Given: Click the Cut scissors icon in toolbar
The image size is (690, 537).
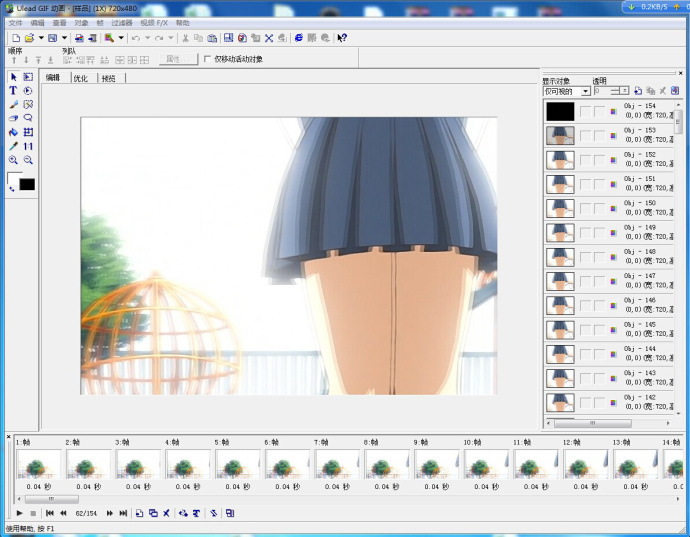Looking at the screenshot, I should point(185,38).
